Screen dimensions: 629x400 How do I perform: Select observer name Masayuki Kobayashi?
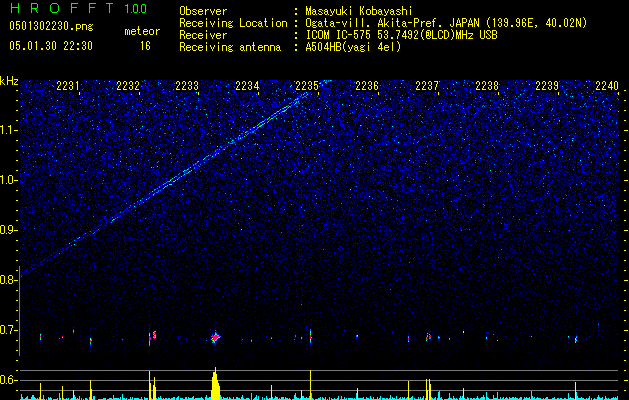click(359, 11)
